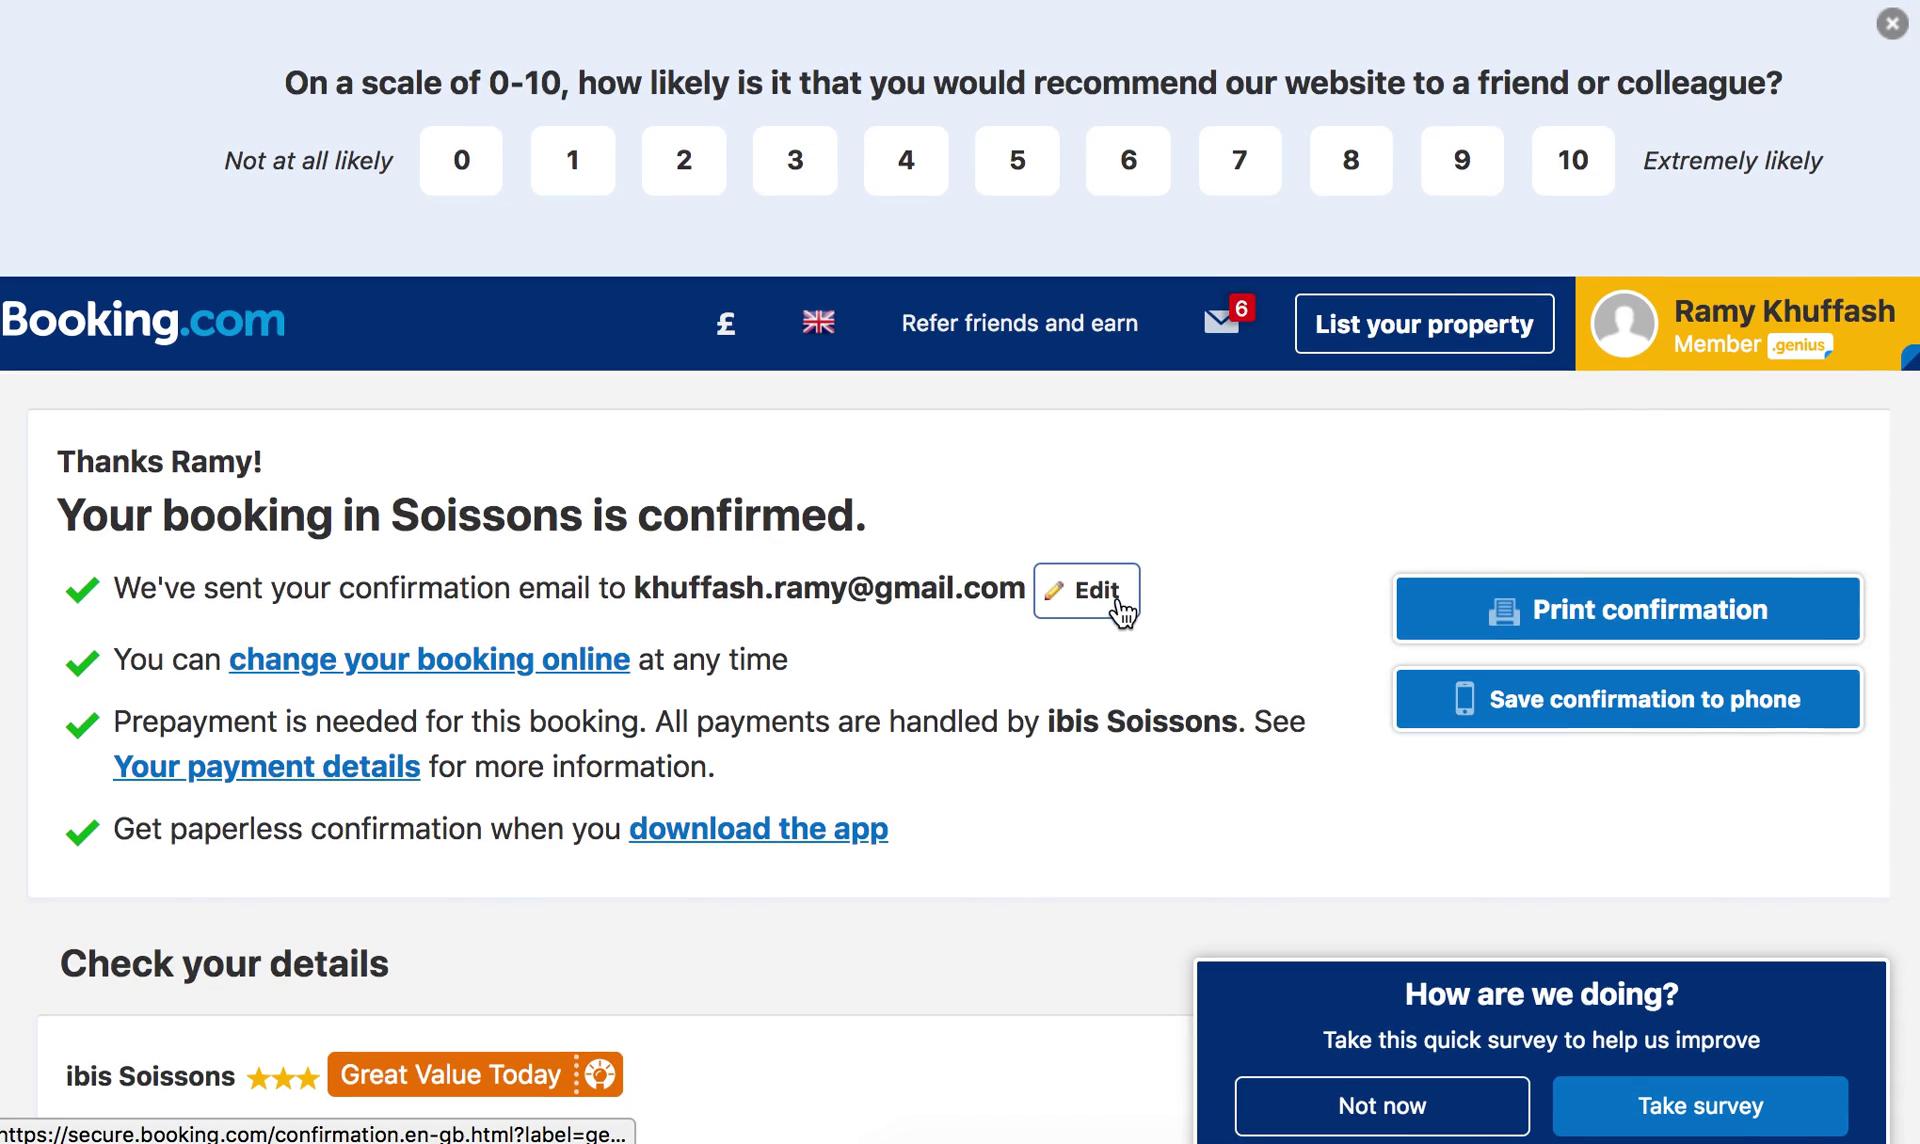Image resolution: width=1920 pixels, height=1144 pixels.
Task: Click the pound sterling currency icon
Action: tap(727, 325)
